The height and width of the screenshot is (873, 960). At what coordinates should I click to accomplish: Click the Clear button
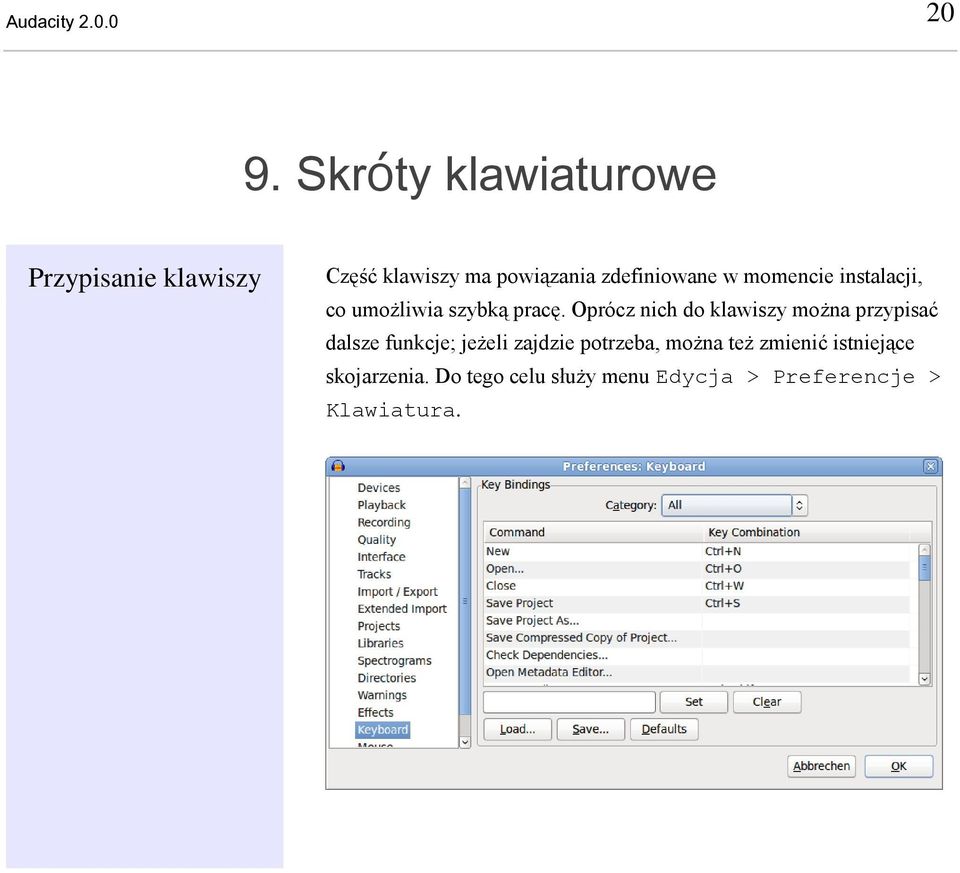767,702
